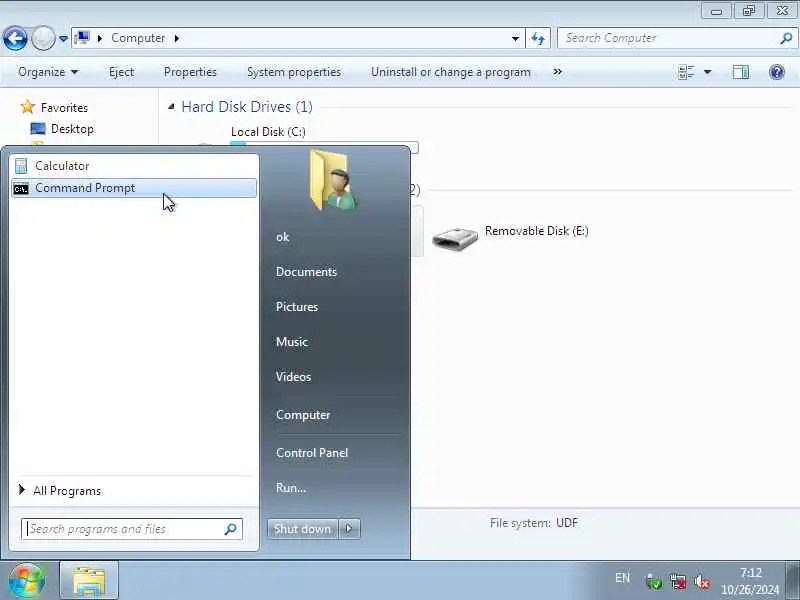
Task: Refresh the Computer folder view
Action: point(538,38)
